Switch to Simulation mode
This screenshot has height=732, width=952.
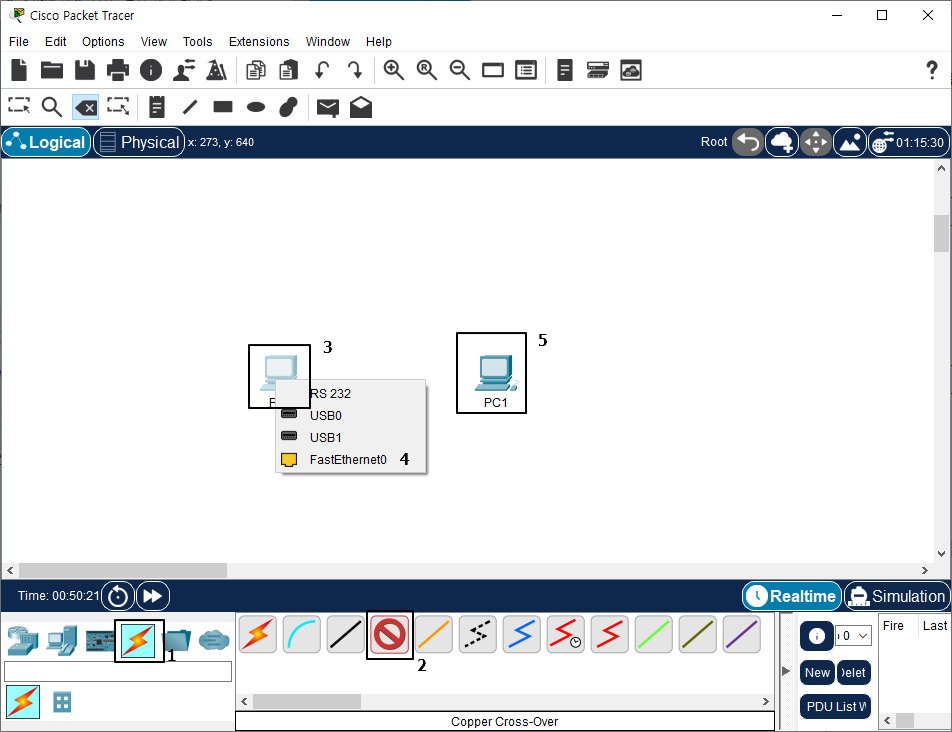click(897, 596)
